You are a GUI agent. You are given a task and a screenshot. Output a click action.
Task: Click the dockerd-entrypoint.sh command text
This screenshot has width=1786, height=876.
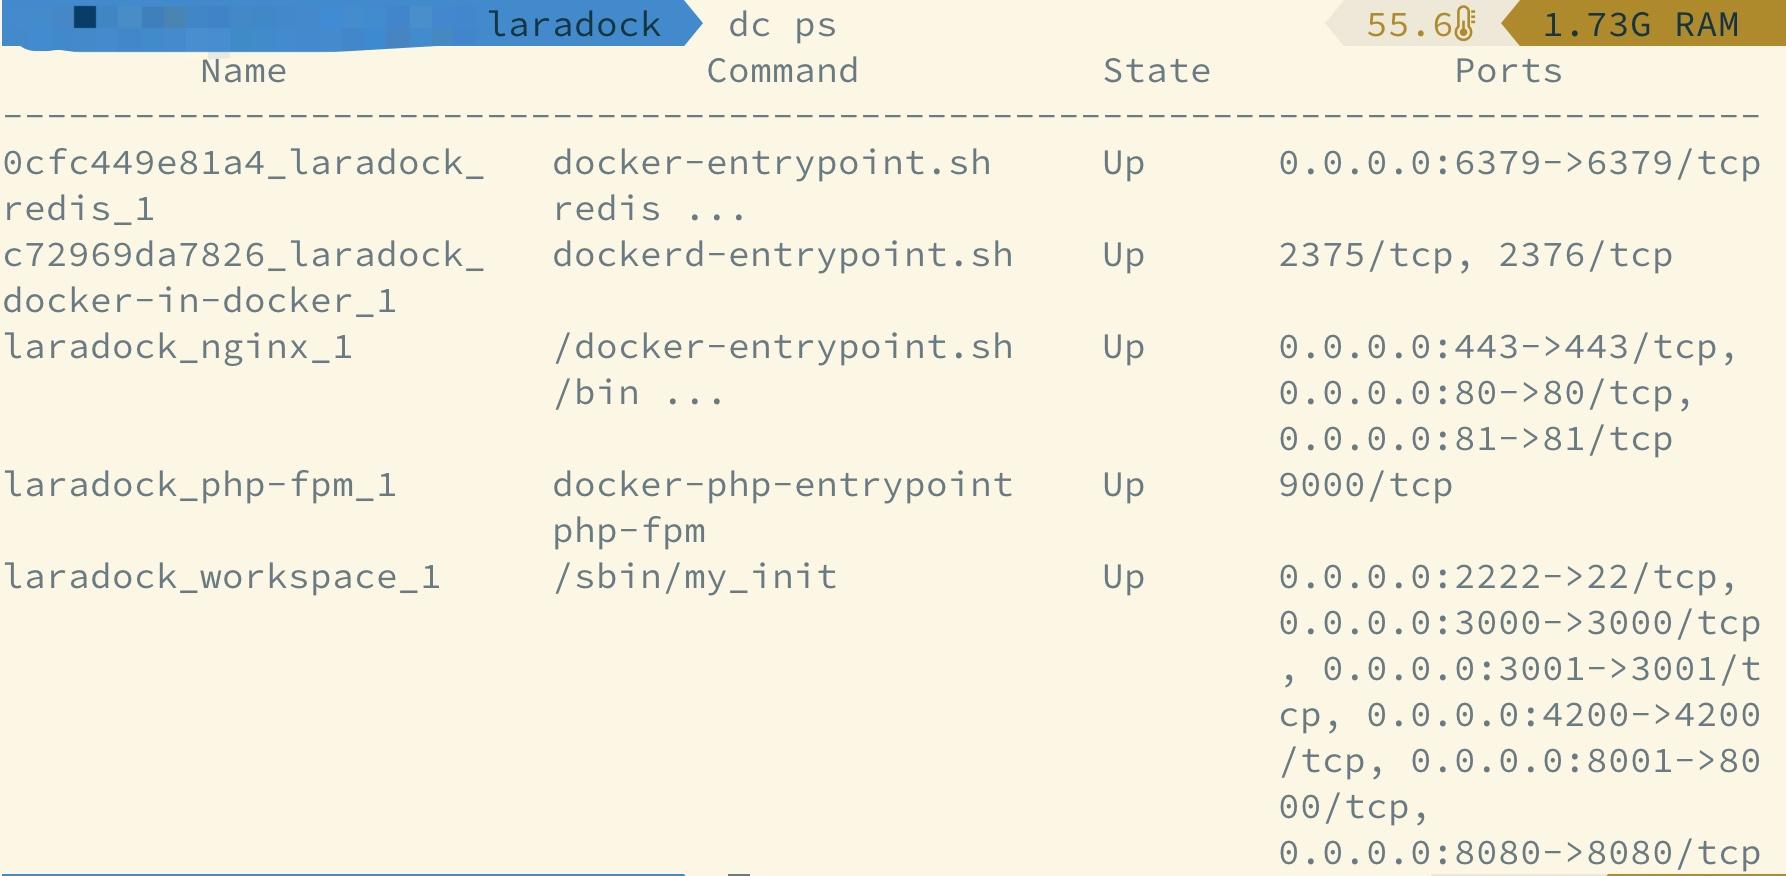(x=782, y=255)
